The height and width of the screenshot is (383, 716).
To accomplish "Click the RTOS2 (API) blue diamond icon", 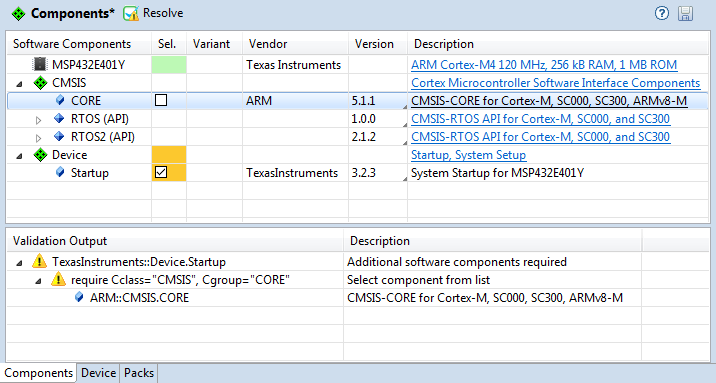I will coord(59,136).
